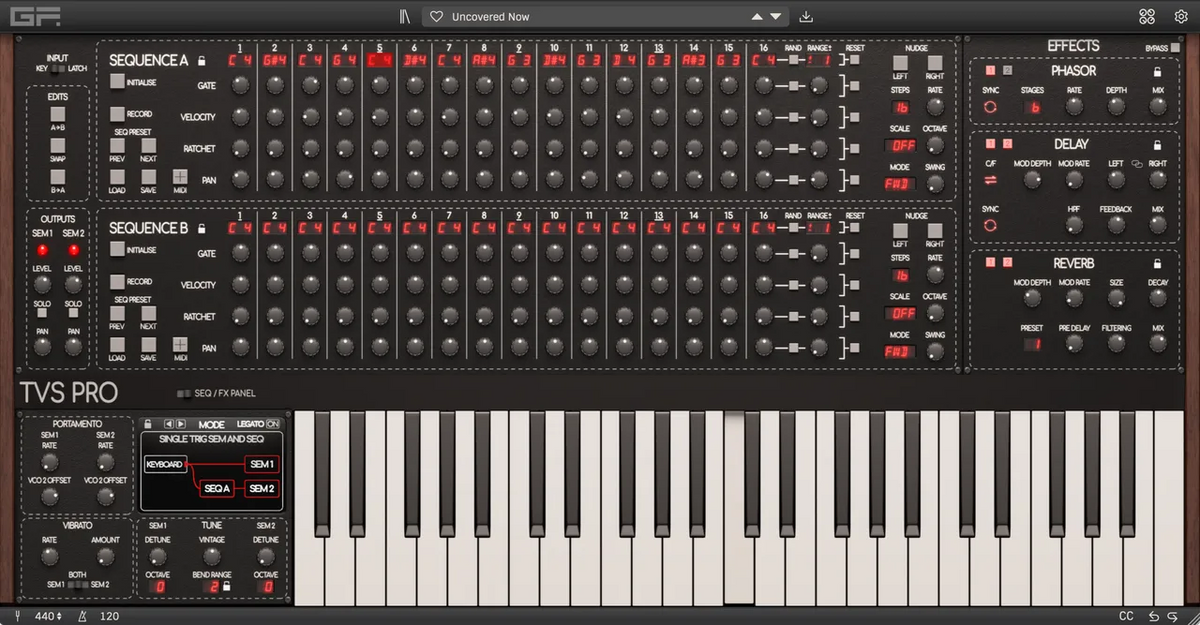Toggle the SEQ / FX PANEL switch

pos(186,394)
